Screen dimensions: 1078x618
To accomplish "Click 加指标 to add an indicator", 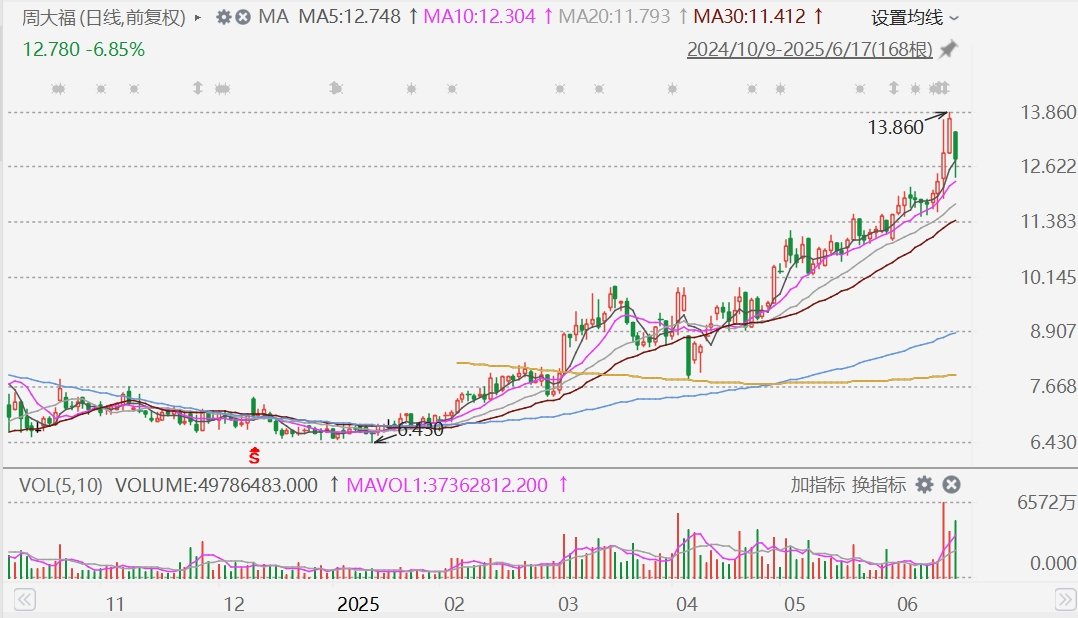I will click(817, 485).
